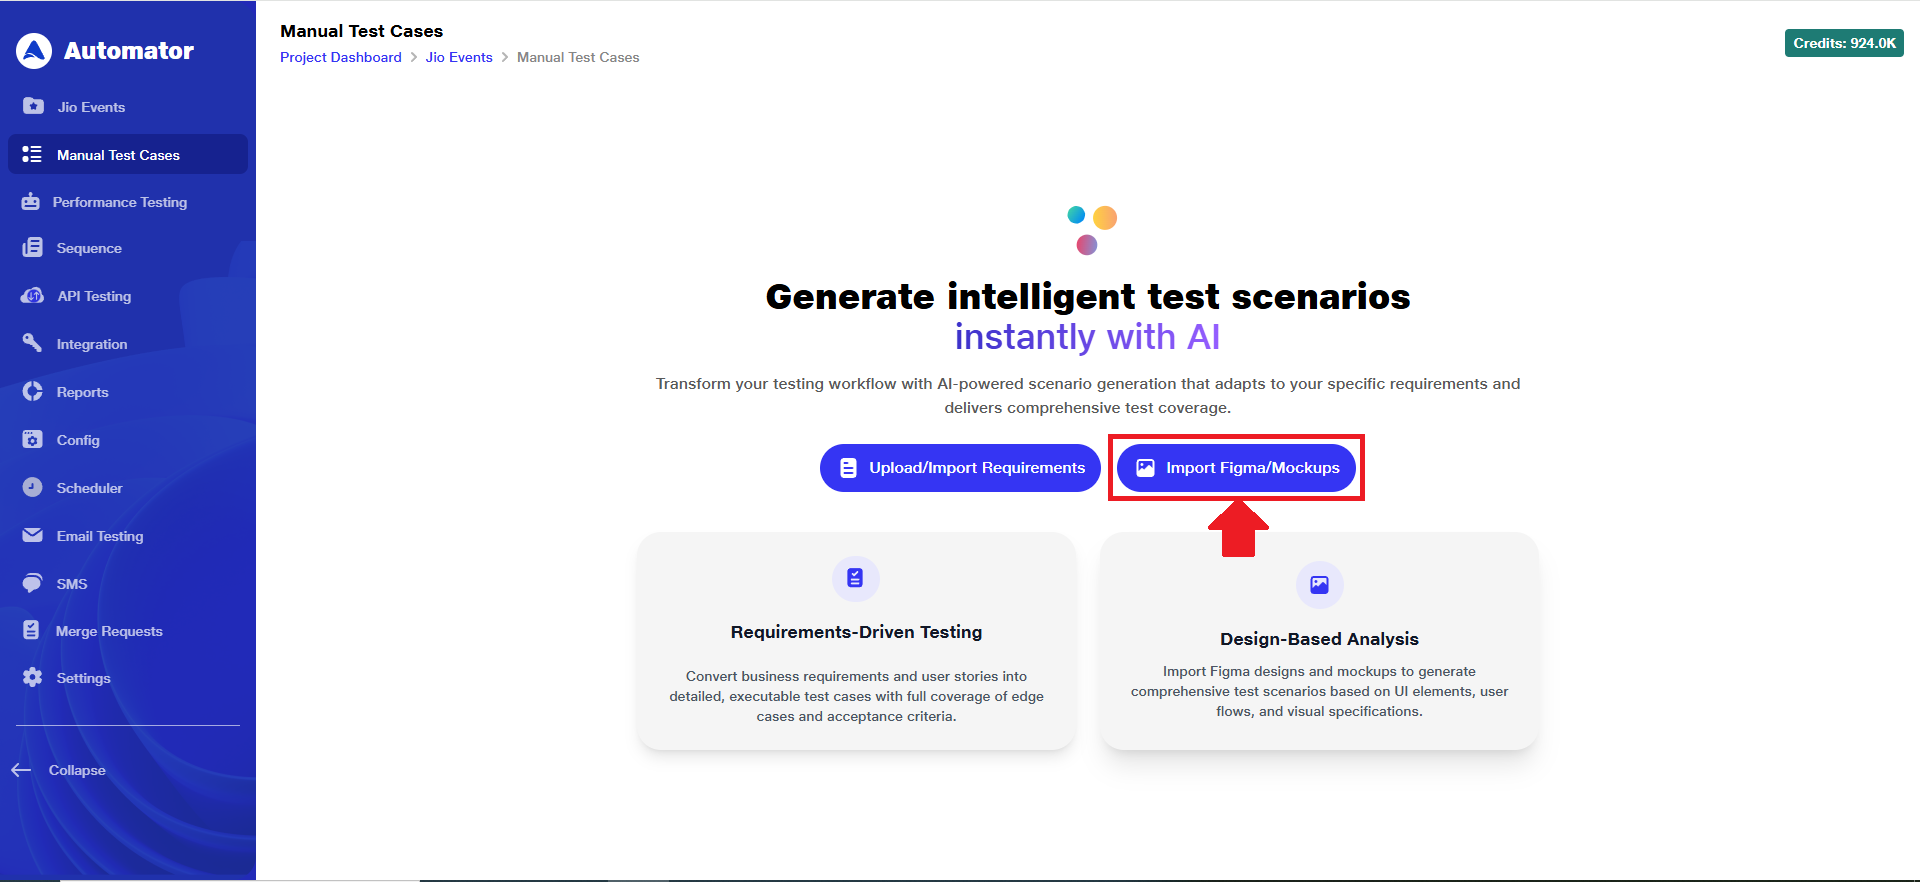The width and height of the screenshot is (1920, 882).
Task: Open Jio Events project in sidebar
Action: point(90,107)
